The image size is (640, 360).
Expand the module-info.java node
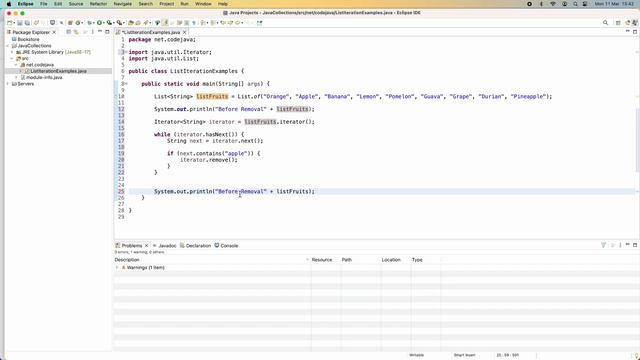[x=16, y=78]
